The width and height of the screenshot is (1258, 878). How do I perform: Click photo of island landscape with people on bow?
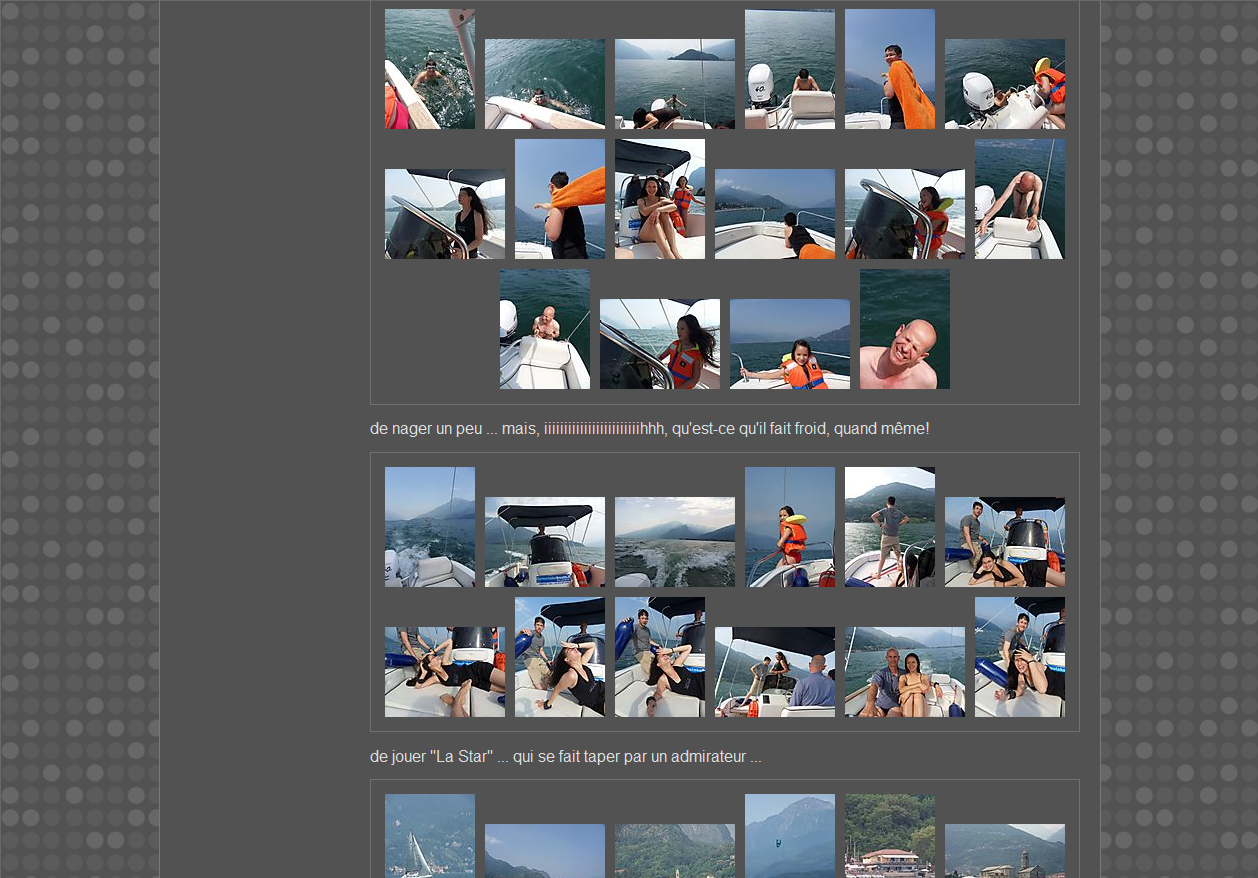pos(674,84)
